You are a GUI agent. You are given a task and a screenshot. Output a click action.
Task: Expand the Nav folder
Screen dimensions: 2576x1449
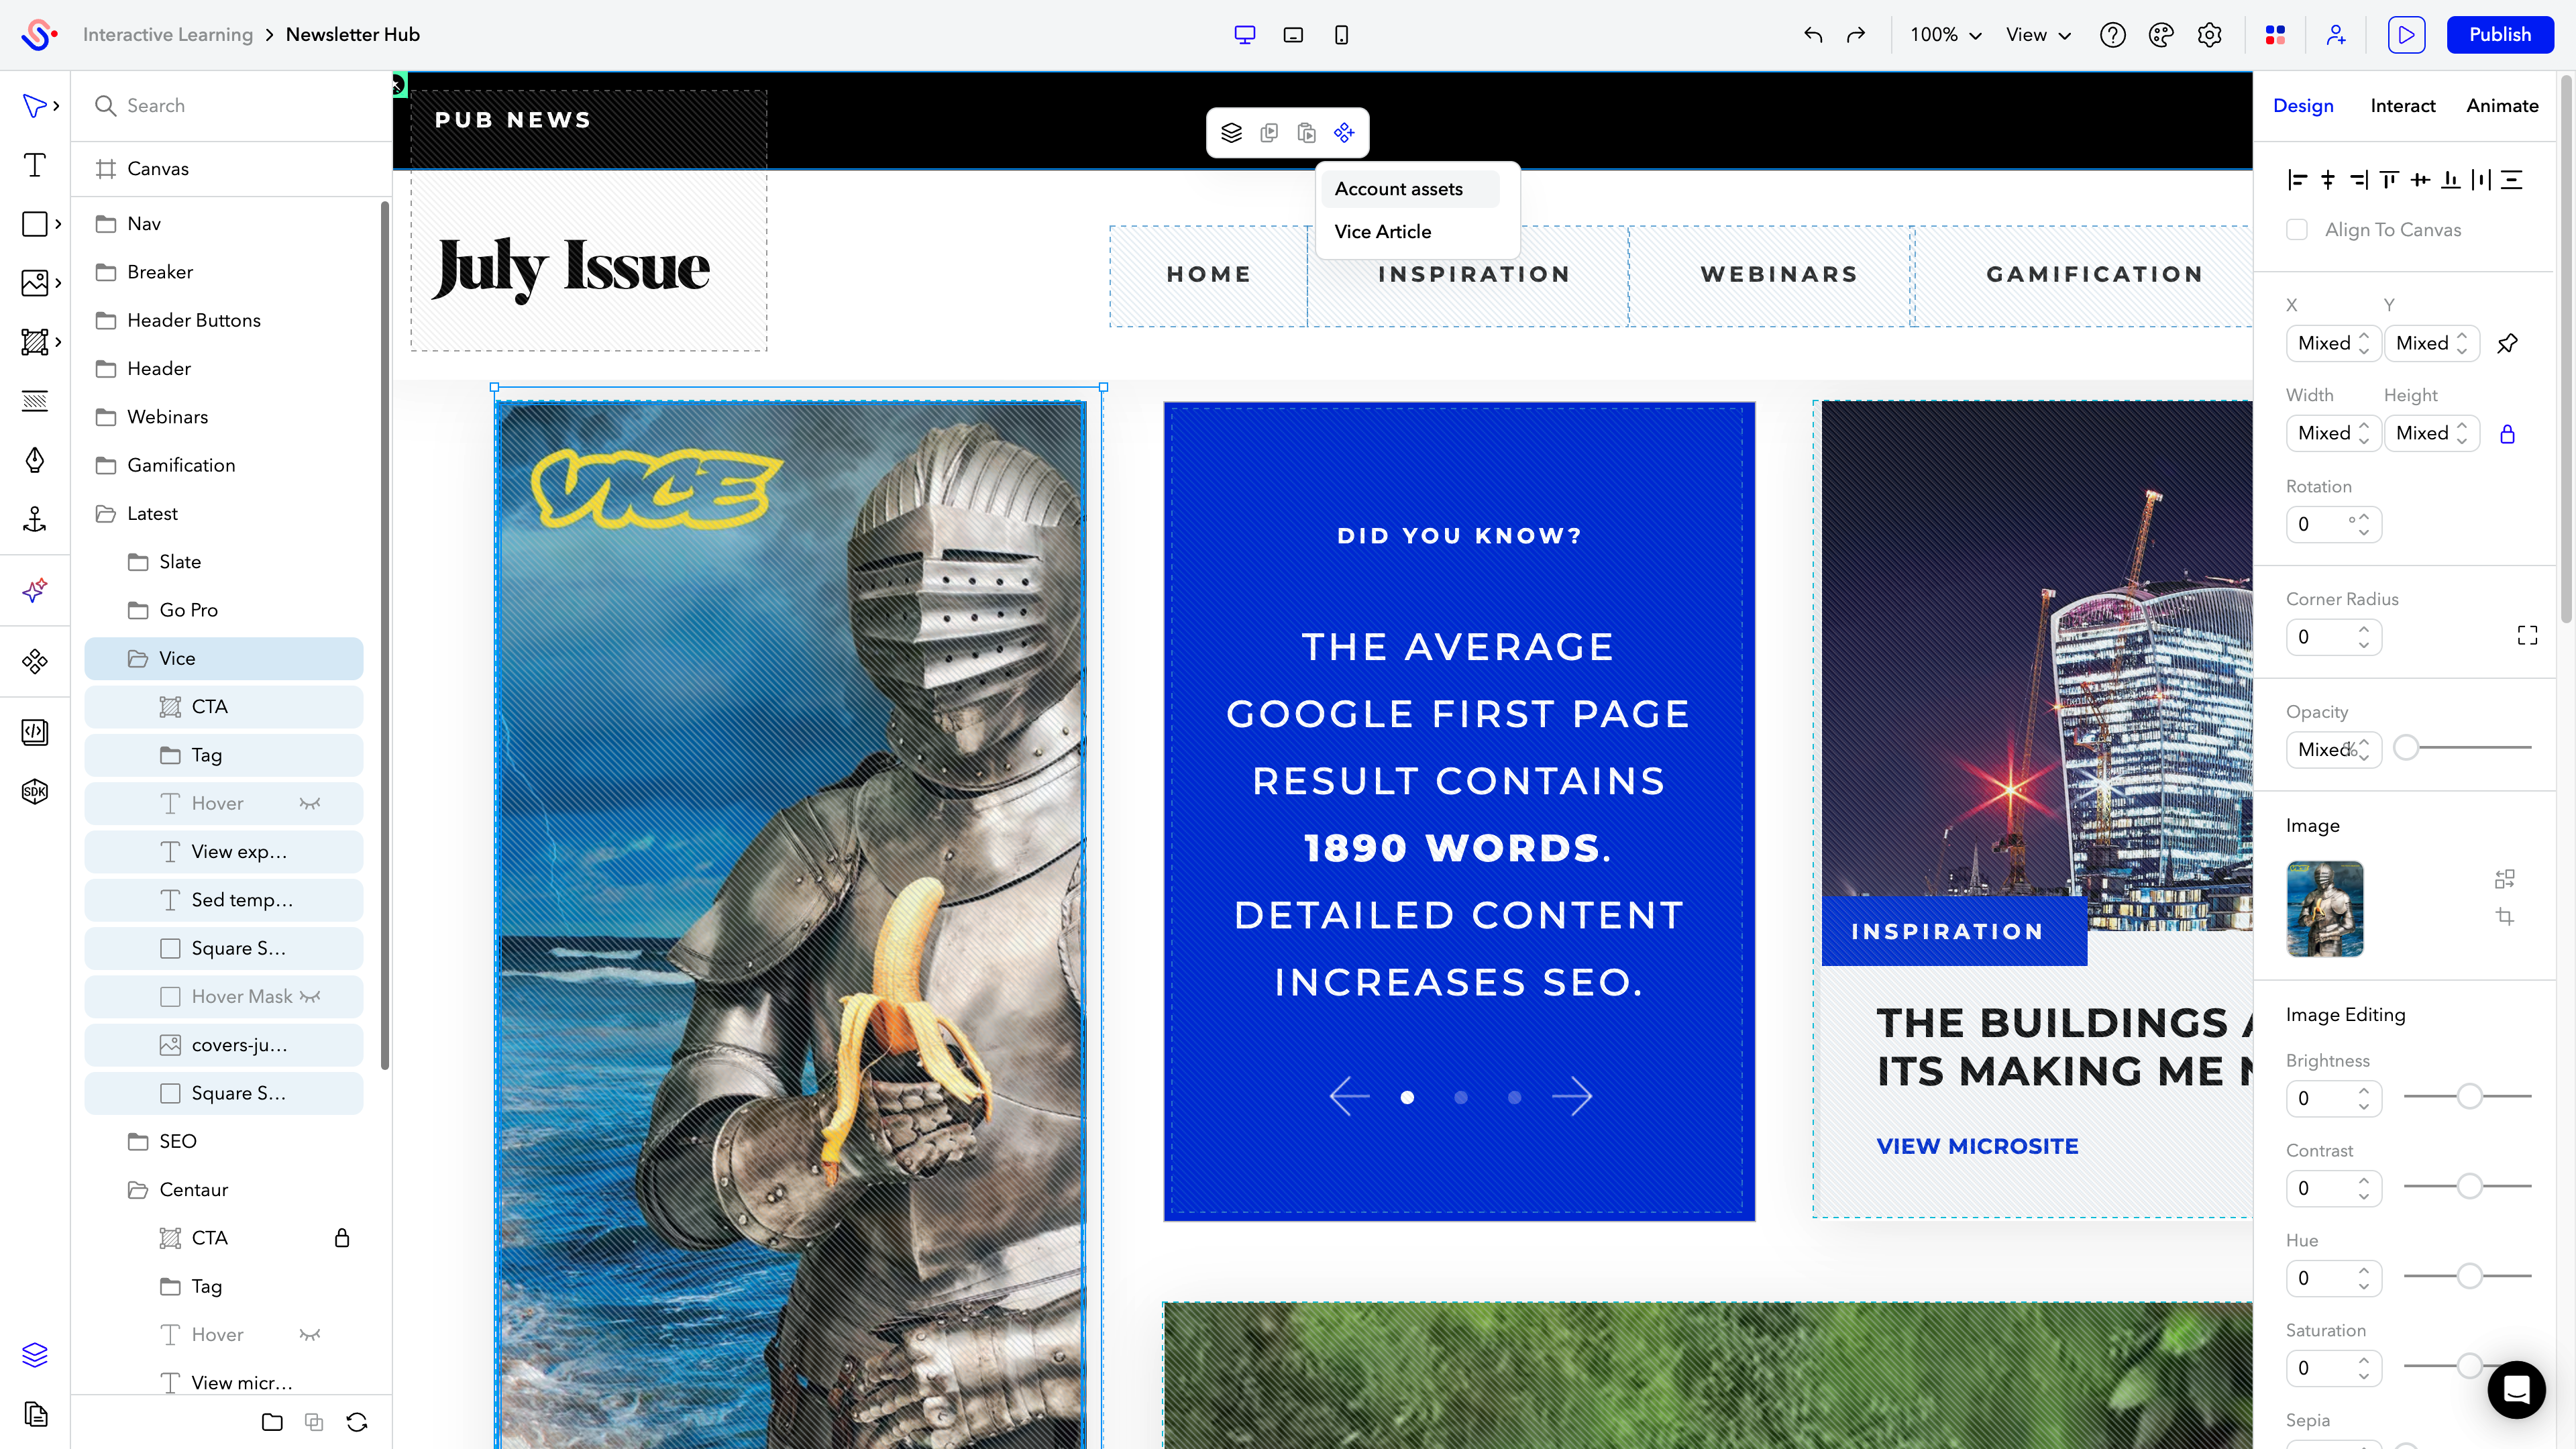click(105, 224)
